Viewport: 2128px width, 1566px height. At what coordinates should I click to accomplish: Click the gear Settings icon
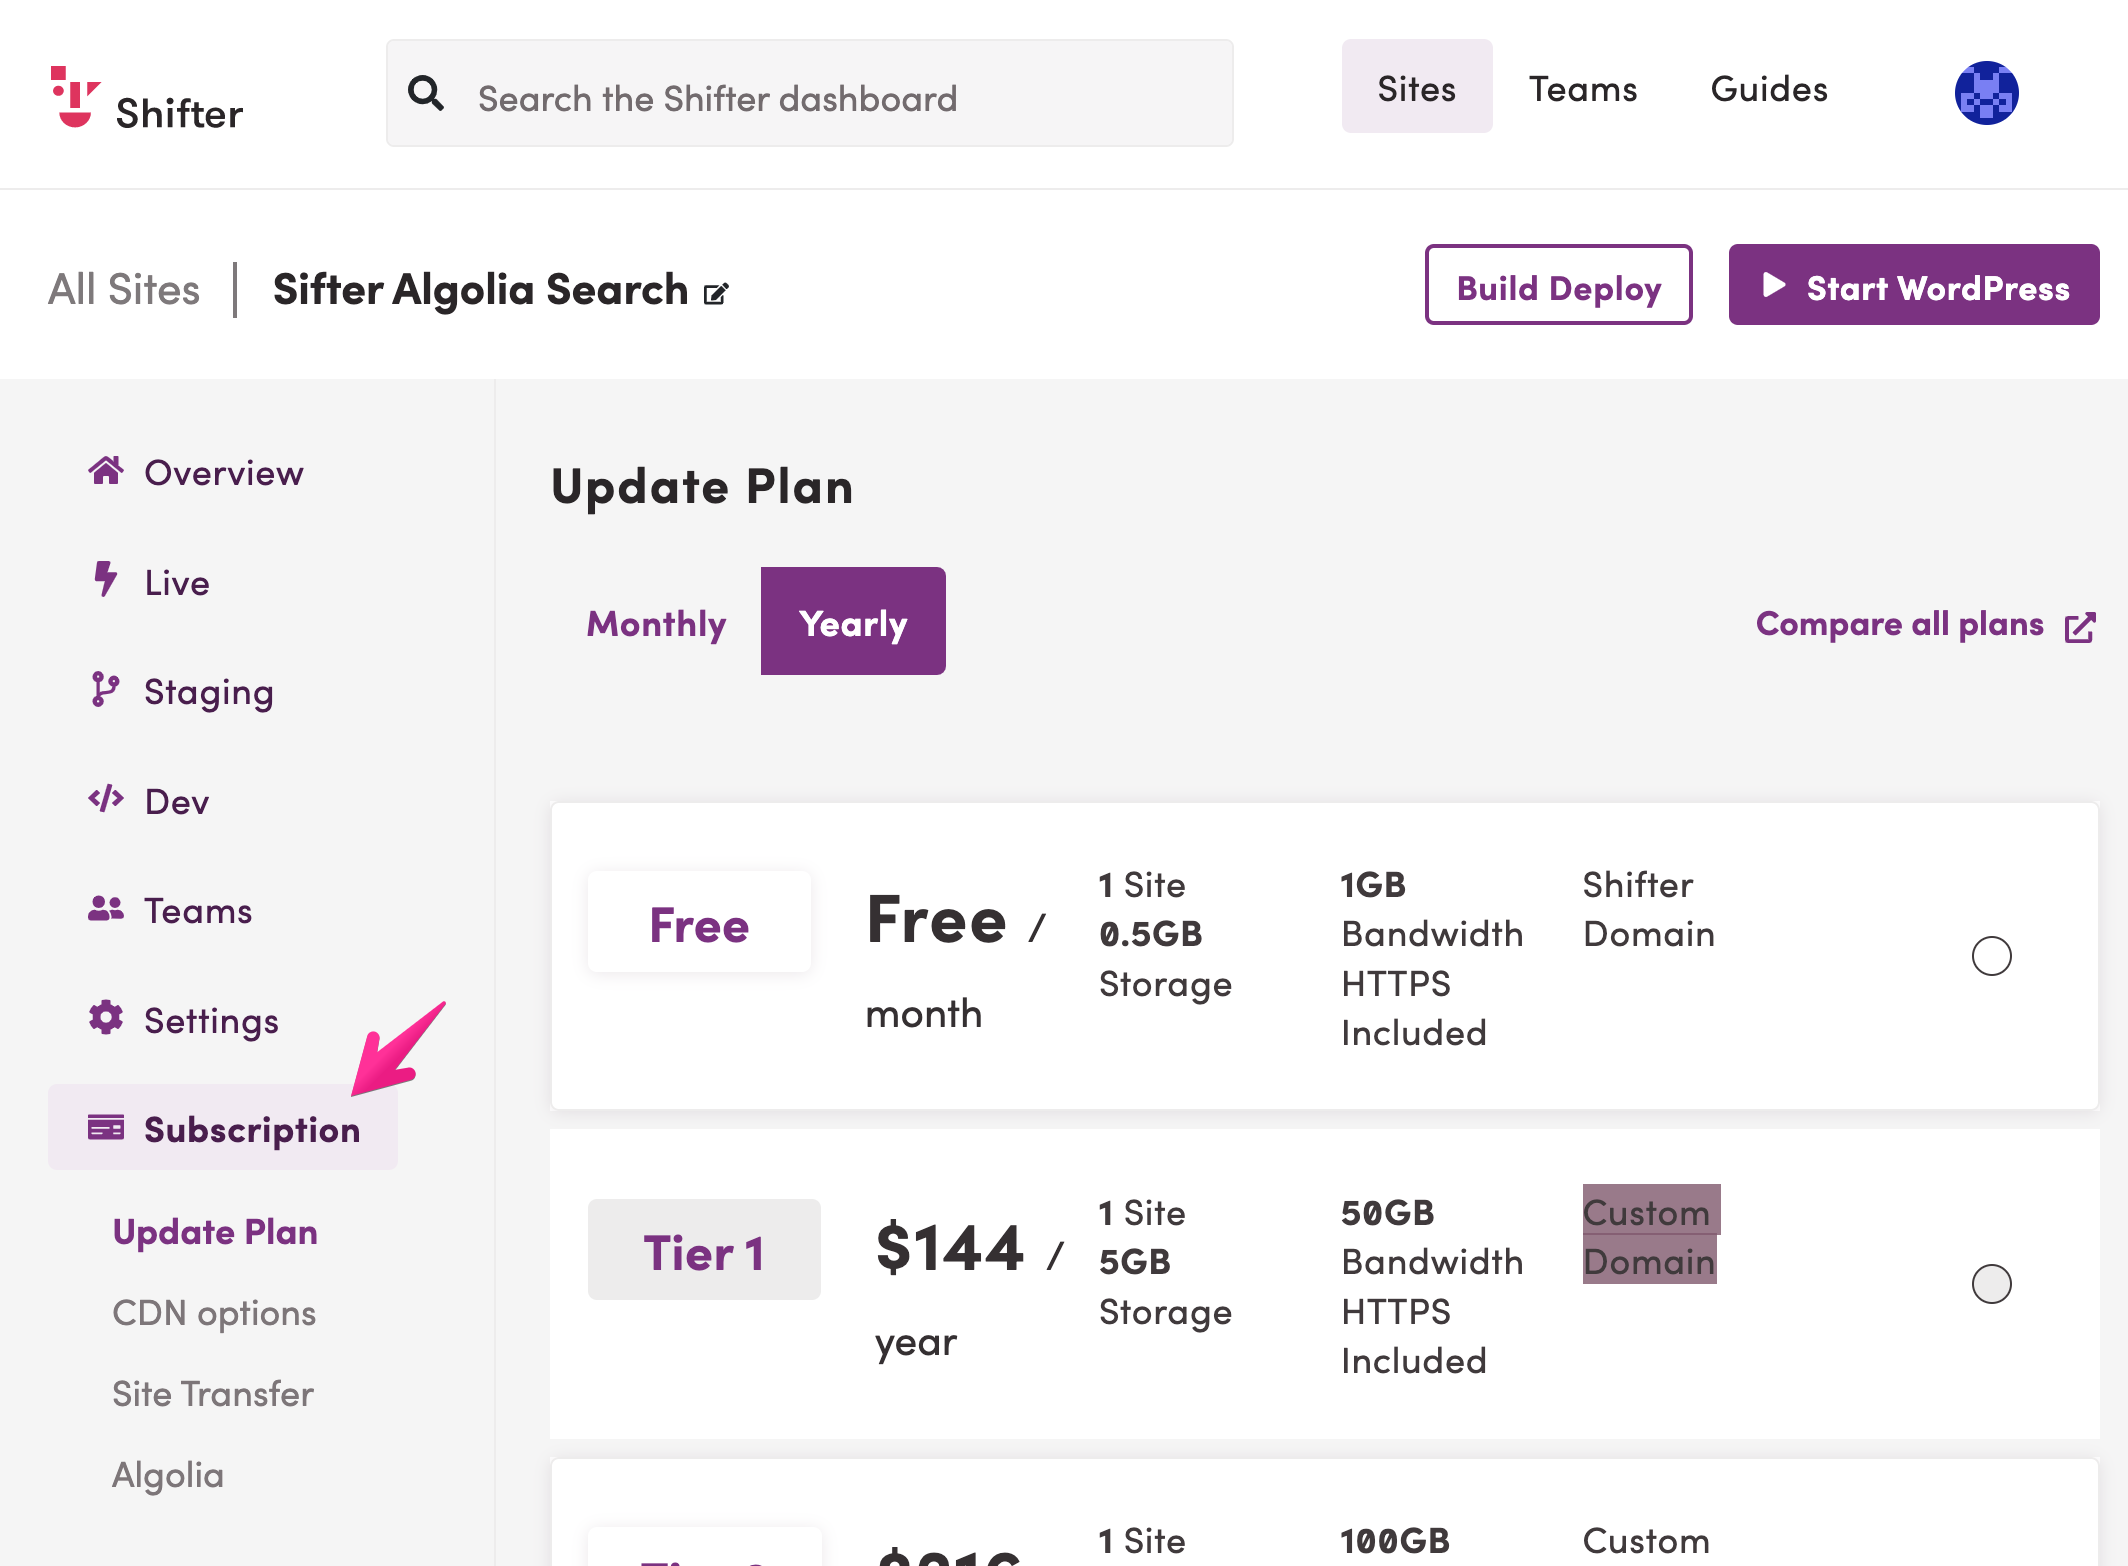point(105,1018)
